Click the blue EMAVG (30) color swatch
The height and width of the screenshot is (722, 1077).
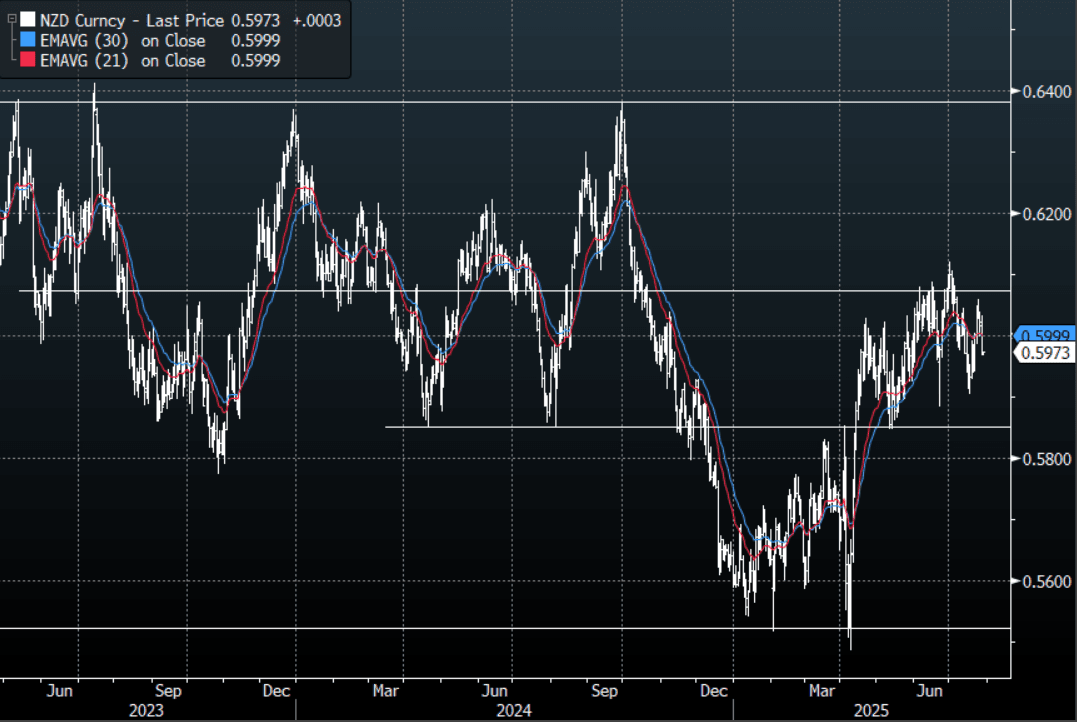27,40
